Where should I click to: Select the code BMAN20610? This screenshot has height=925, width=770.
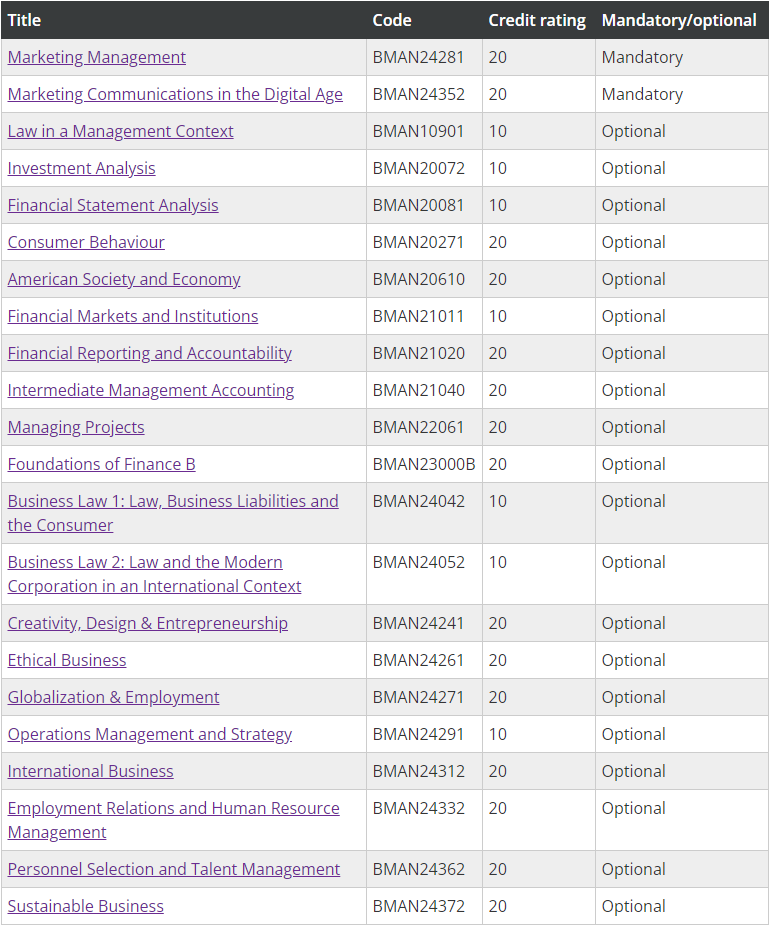coord(418,280)
